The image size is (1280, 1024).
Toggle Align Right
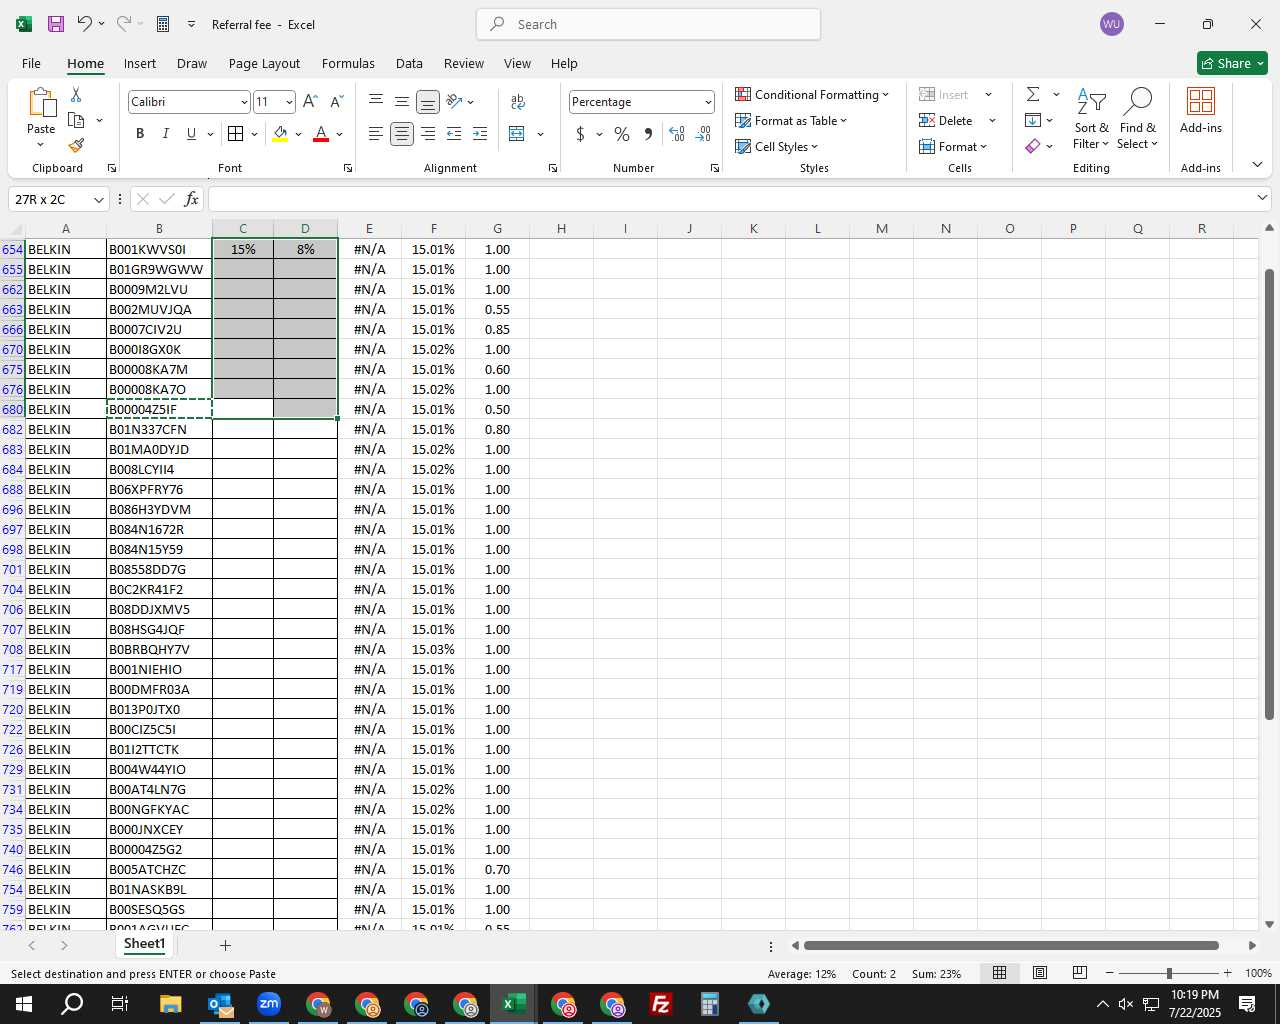coord(428,134)
